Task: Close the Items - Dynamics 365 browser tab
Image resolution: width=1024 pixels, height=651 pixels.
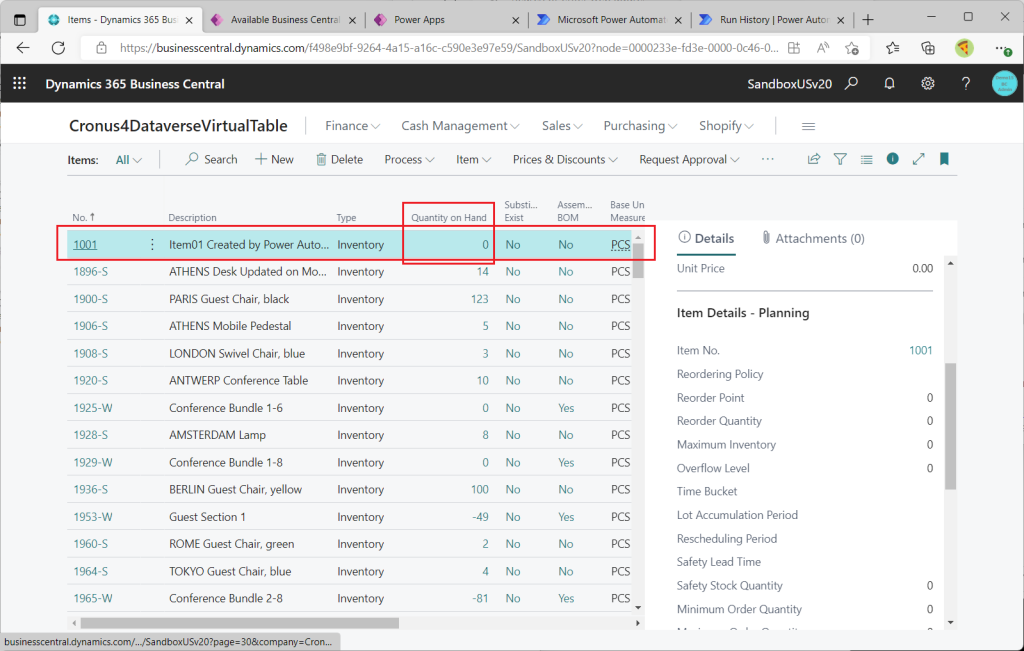Action: point(189,20)
